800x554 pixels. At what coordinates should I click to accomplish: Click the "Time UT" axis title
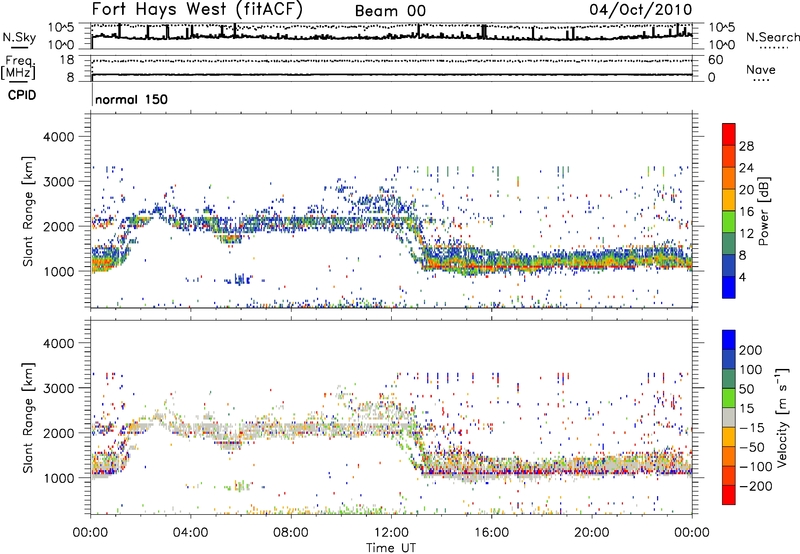pos(391,548)
